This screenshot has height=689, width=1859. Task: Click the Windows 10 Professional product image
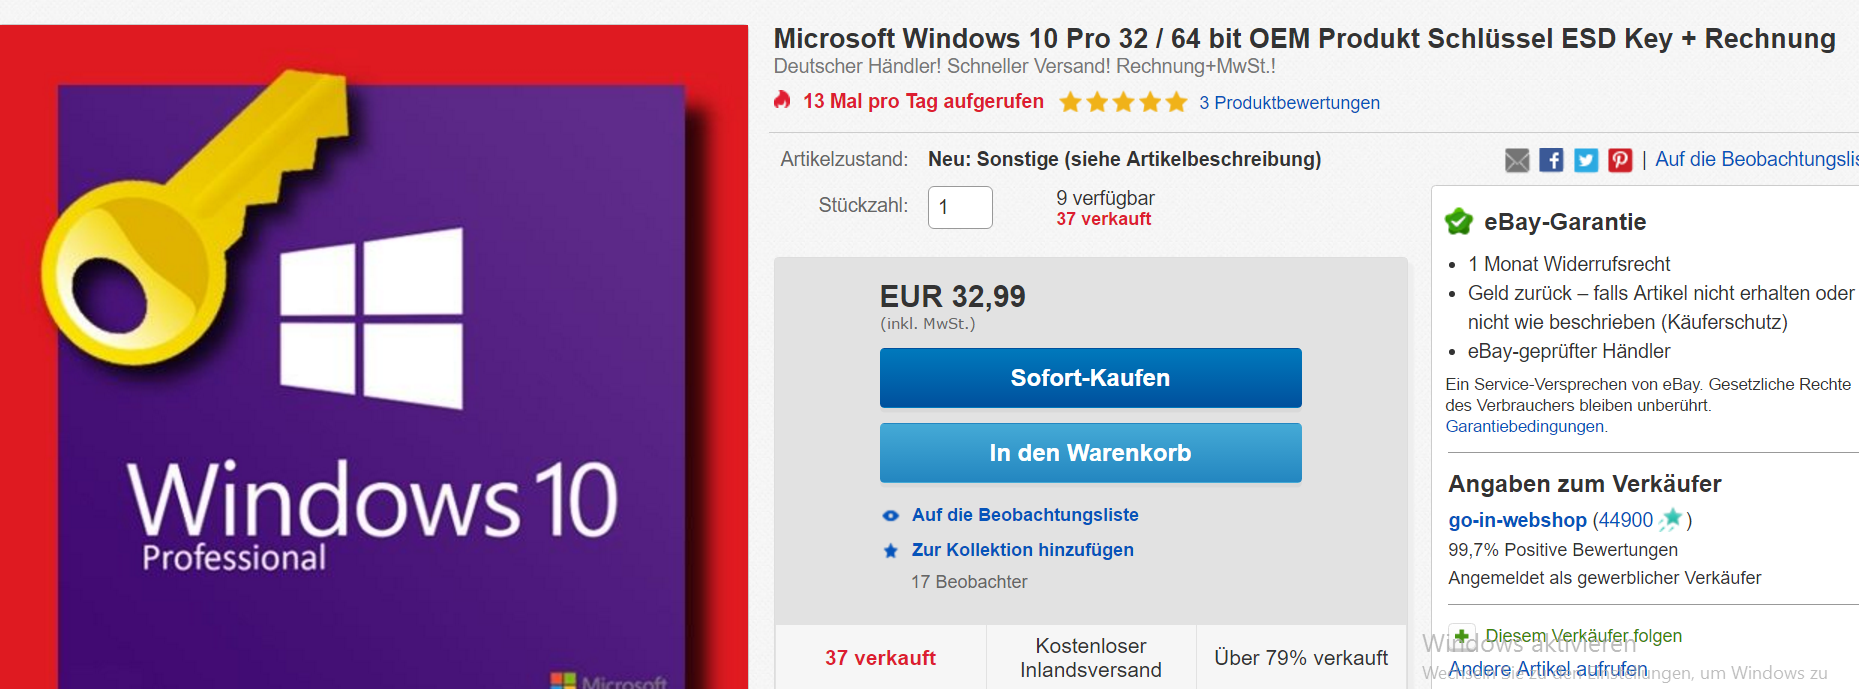pos(374,357)
